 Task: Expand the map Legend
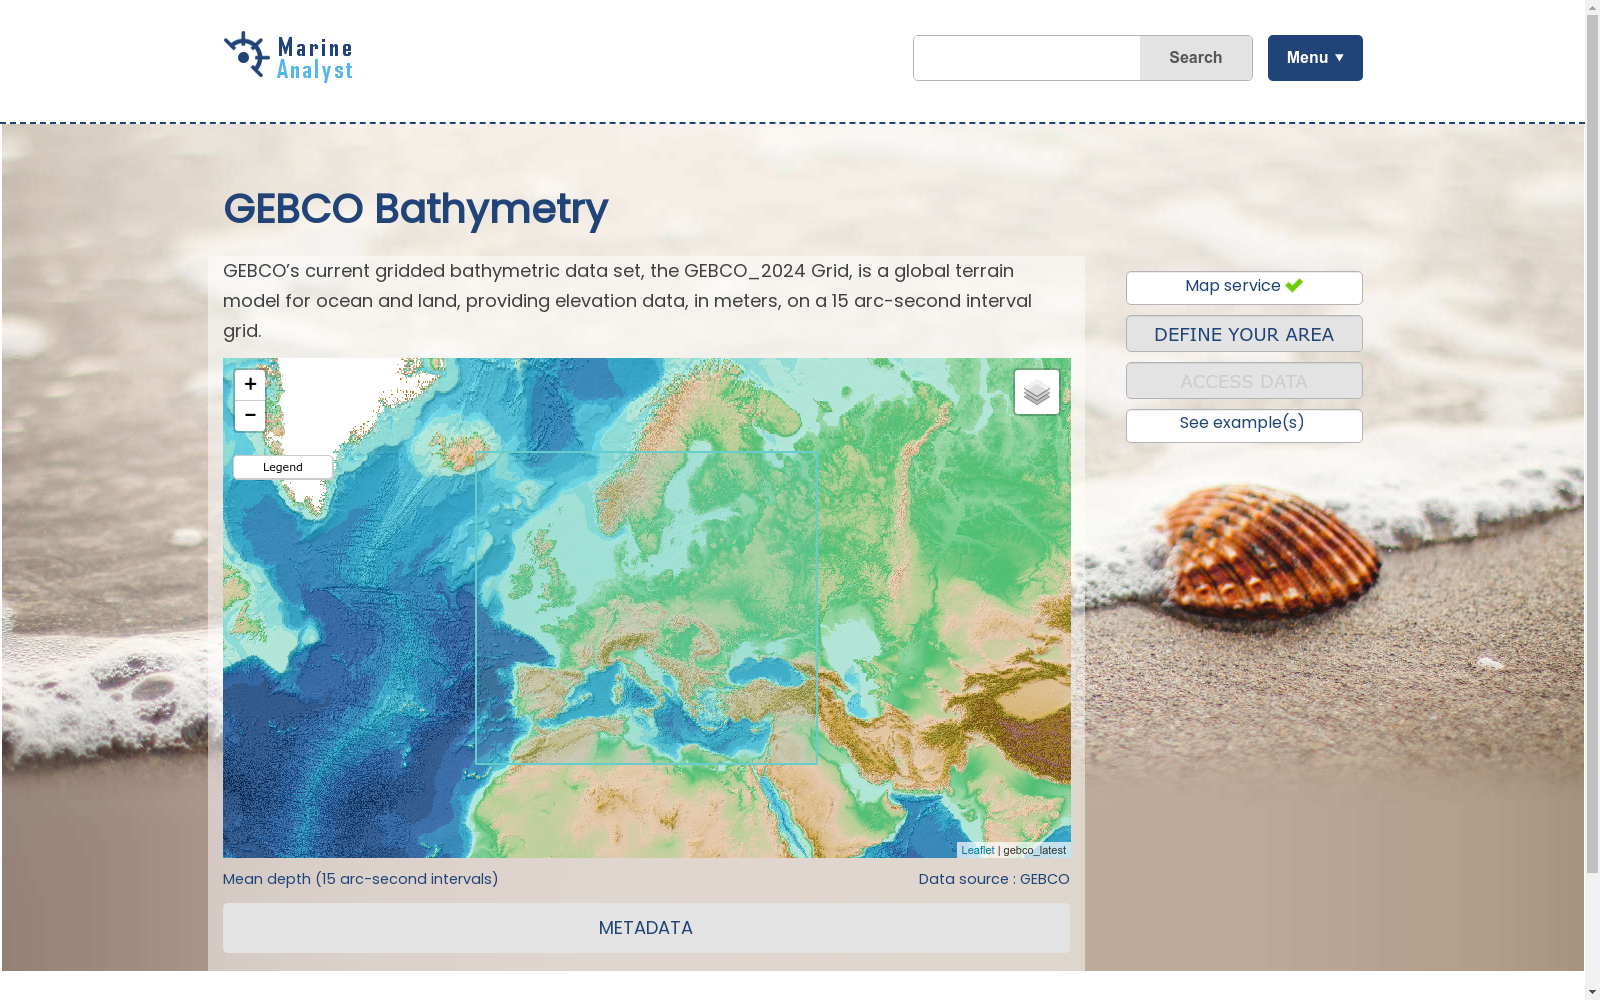point(281,466)
